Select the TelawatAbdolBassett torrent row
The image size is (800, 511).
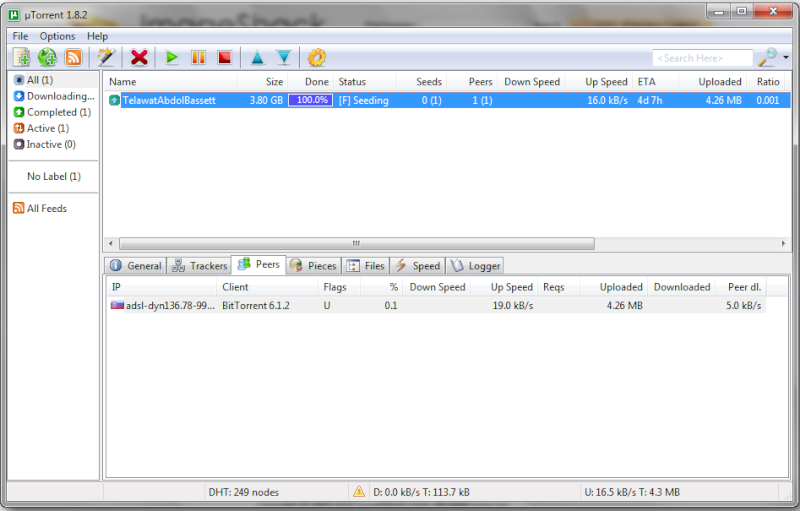tap(447, 100)
